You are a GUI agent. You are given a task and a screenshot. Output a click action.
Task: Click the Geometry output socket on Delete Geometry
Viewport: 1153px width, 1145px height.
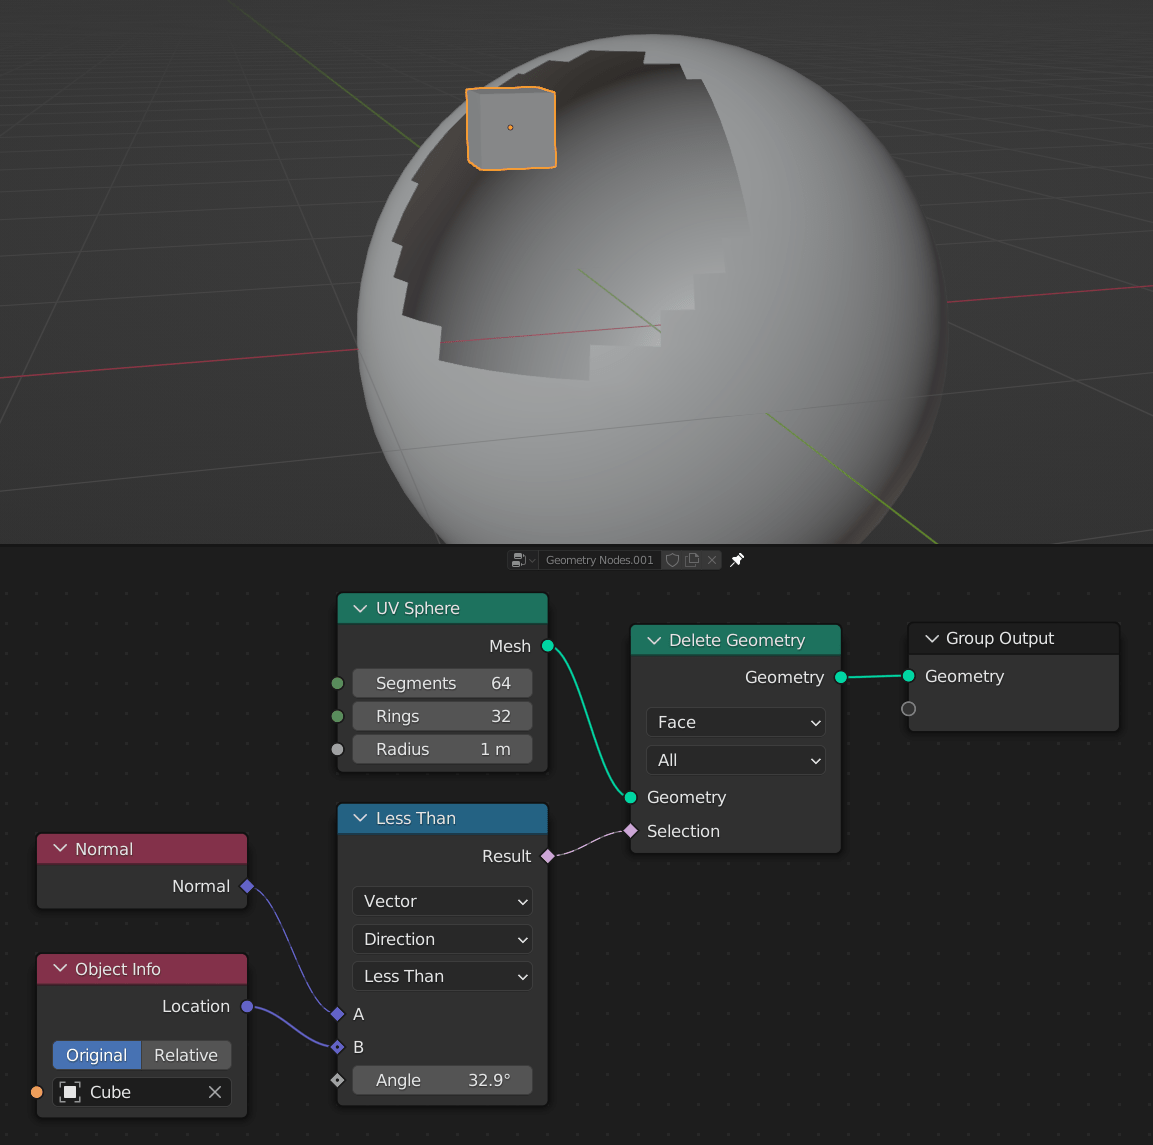[841, 677]
